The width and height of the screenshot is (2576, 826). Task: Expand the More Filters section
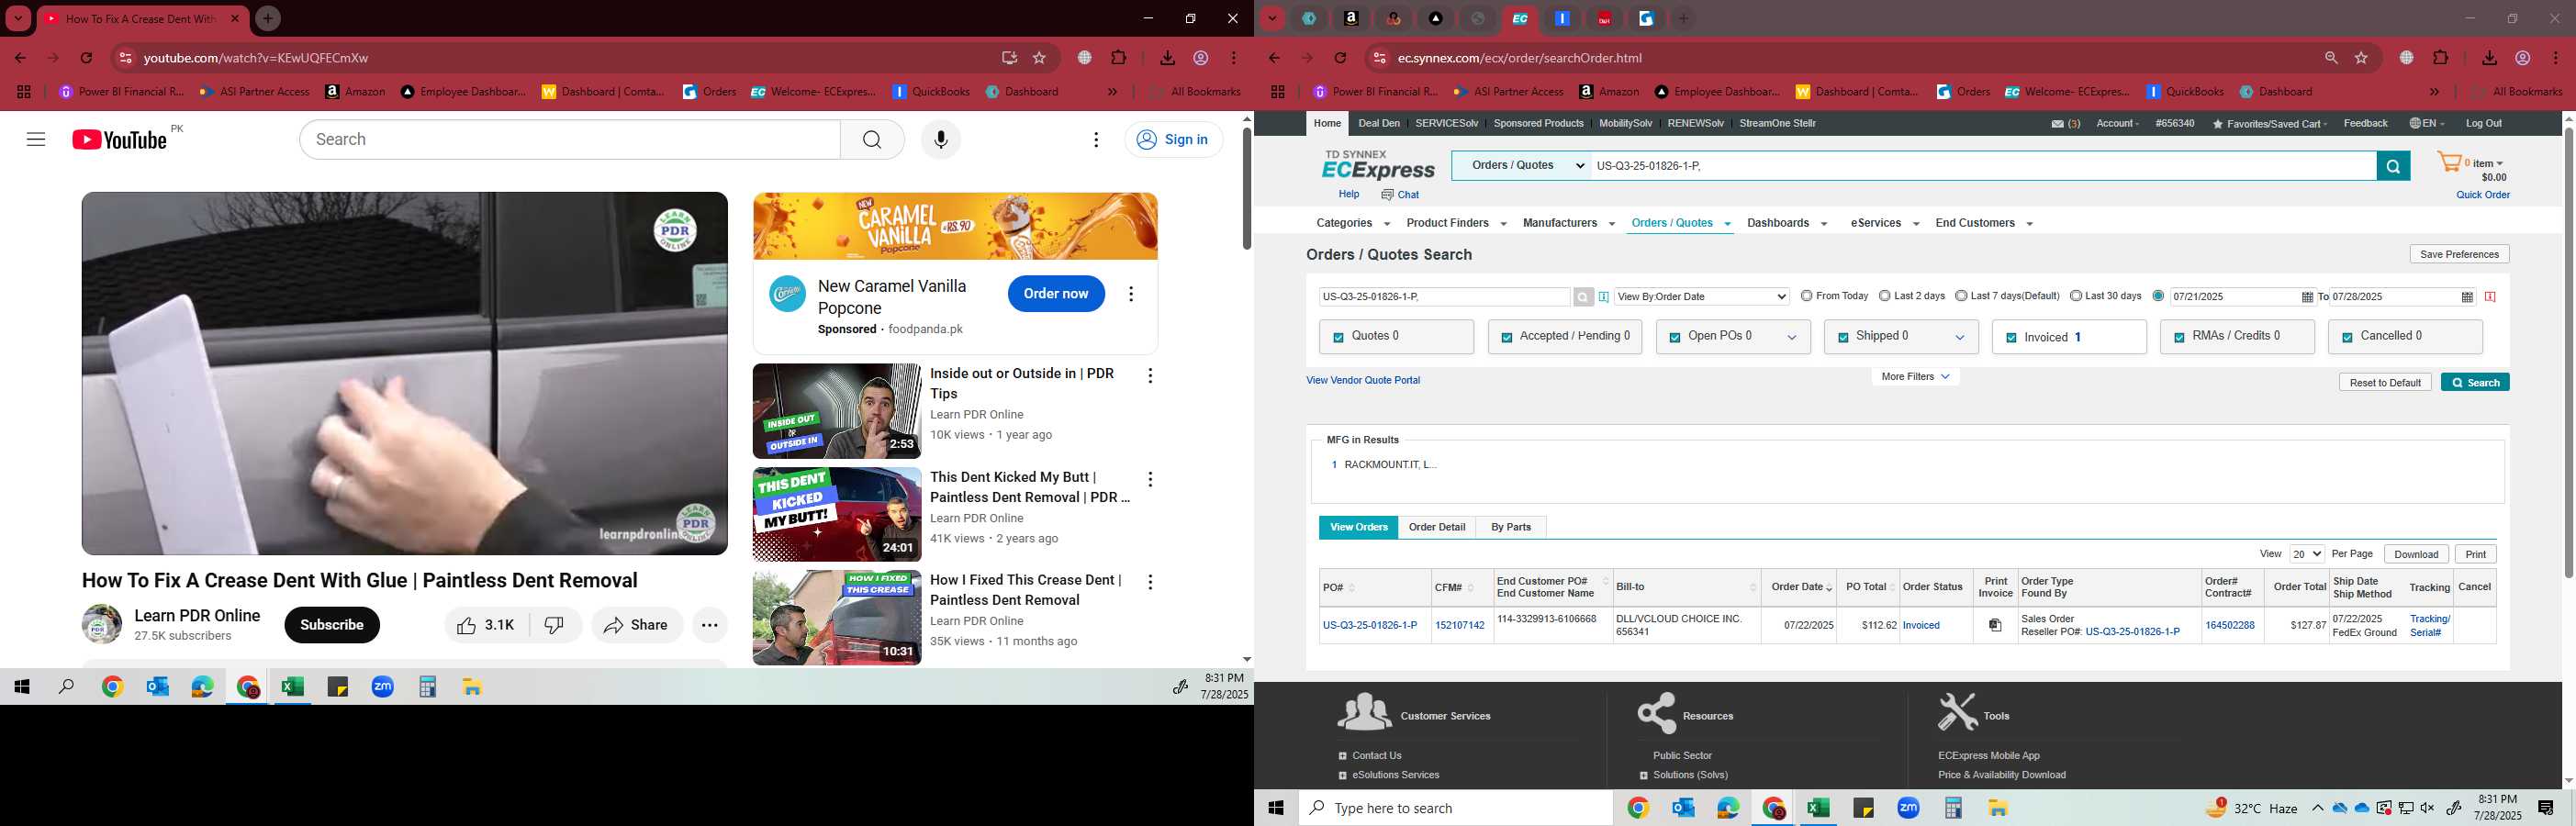pyautogui.click(x=1914, y=377)
